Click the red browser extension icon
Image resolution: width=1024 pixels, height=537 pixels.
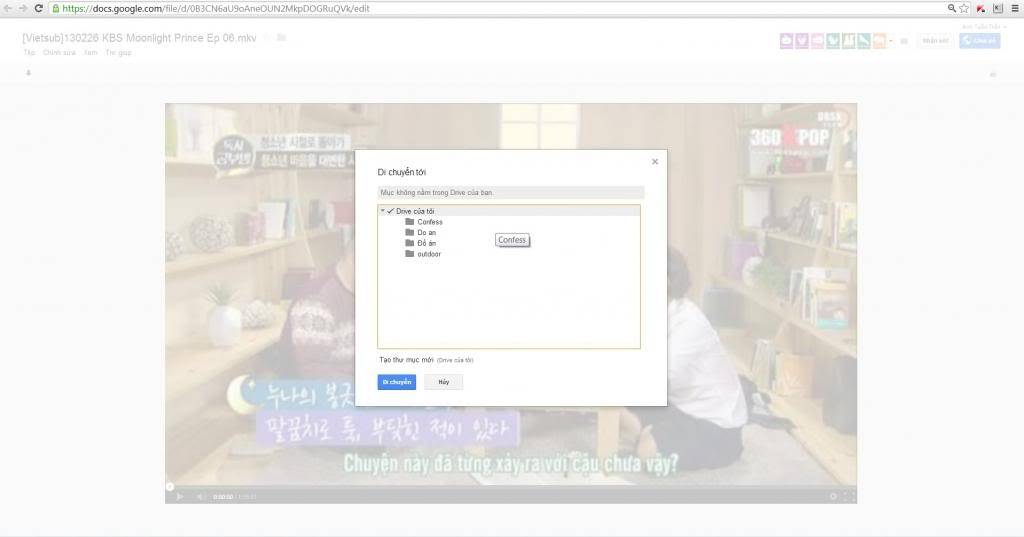pos(981,8)
